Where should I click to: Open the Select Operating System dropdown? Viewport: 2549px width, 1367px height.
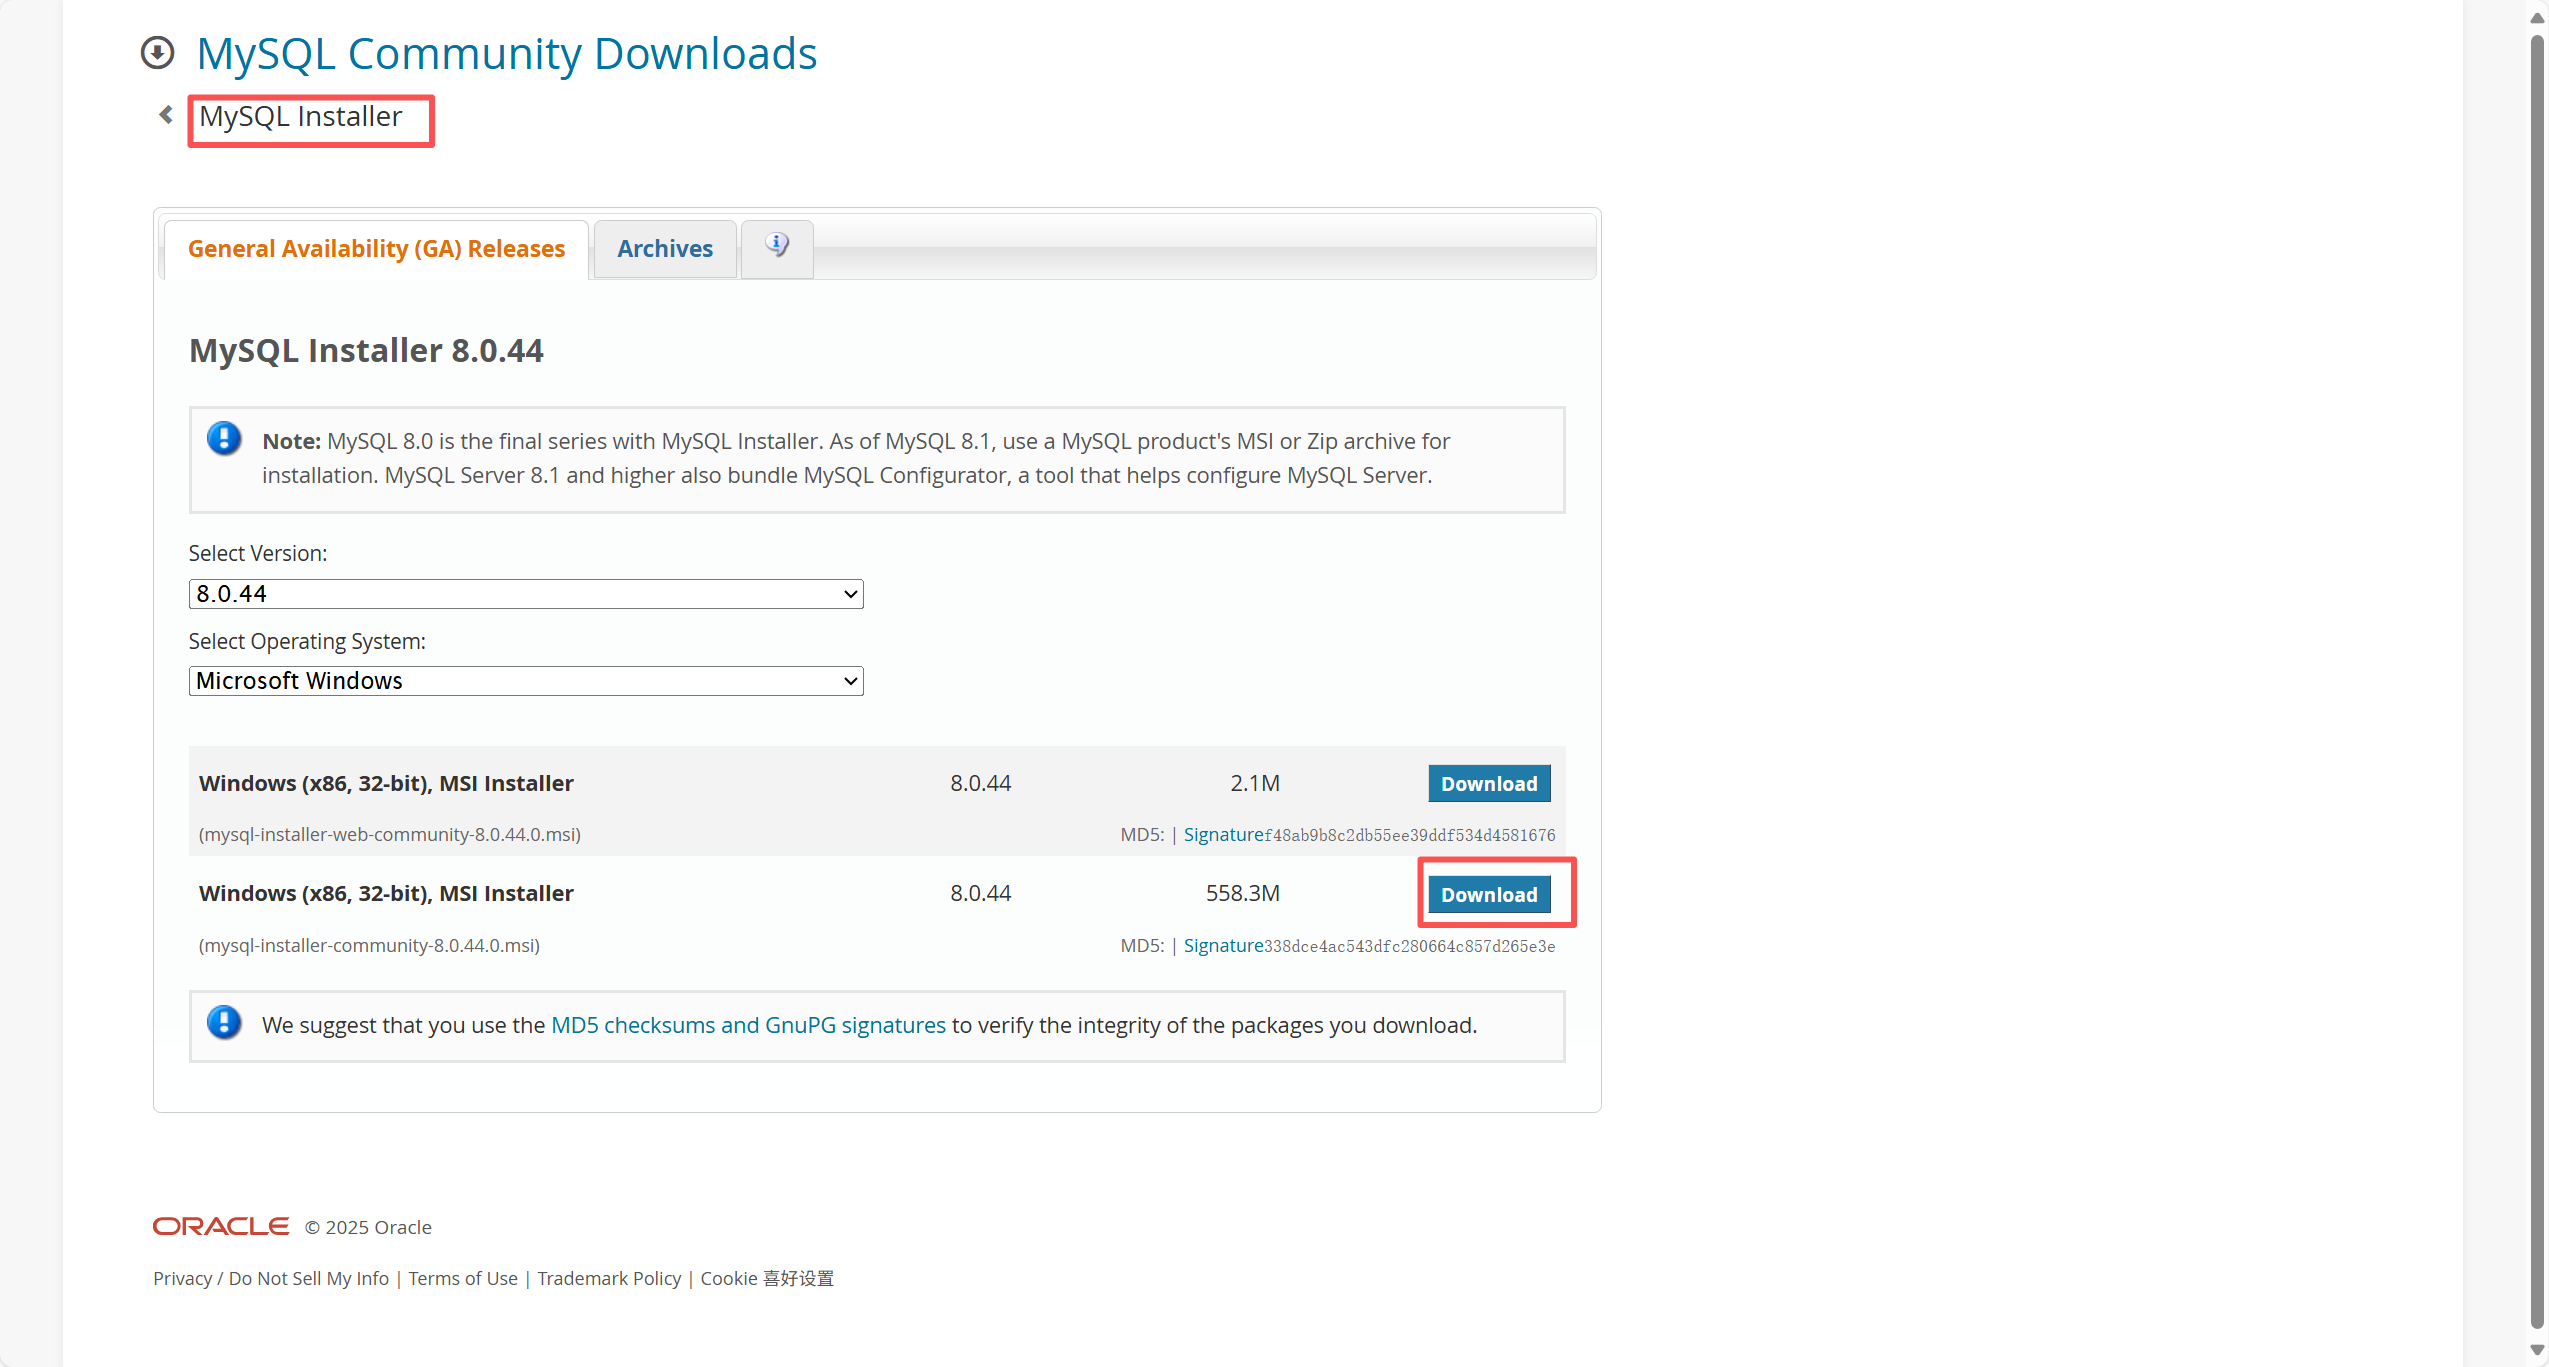[526, 681]
